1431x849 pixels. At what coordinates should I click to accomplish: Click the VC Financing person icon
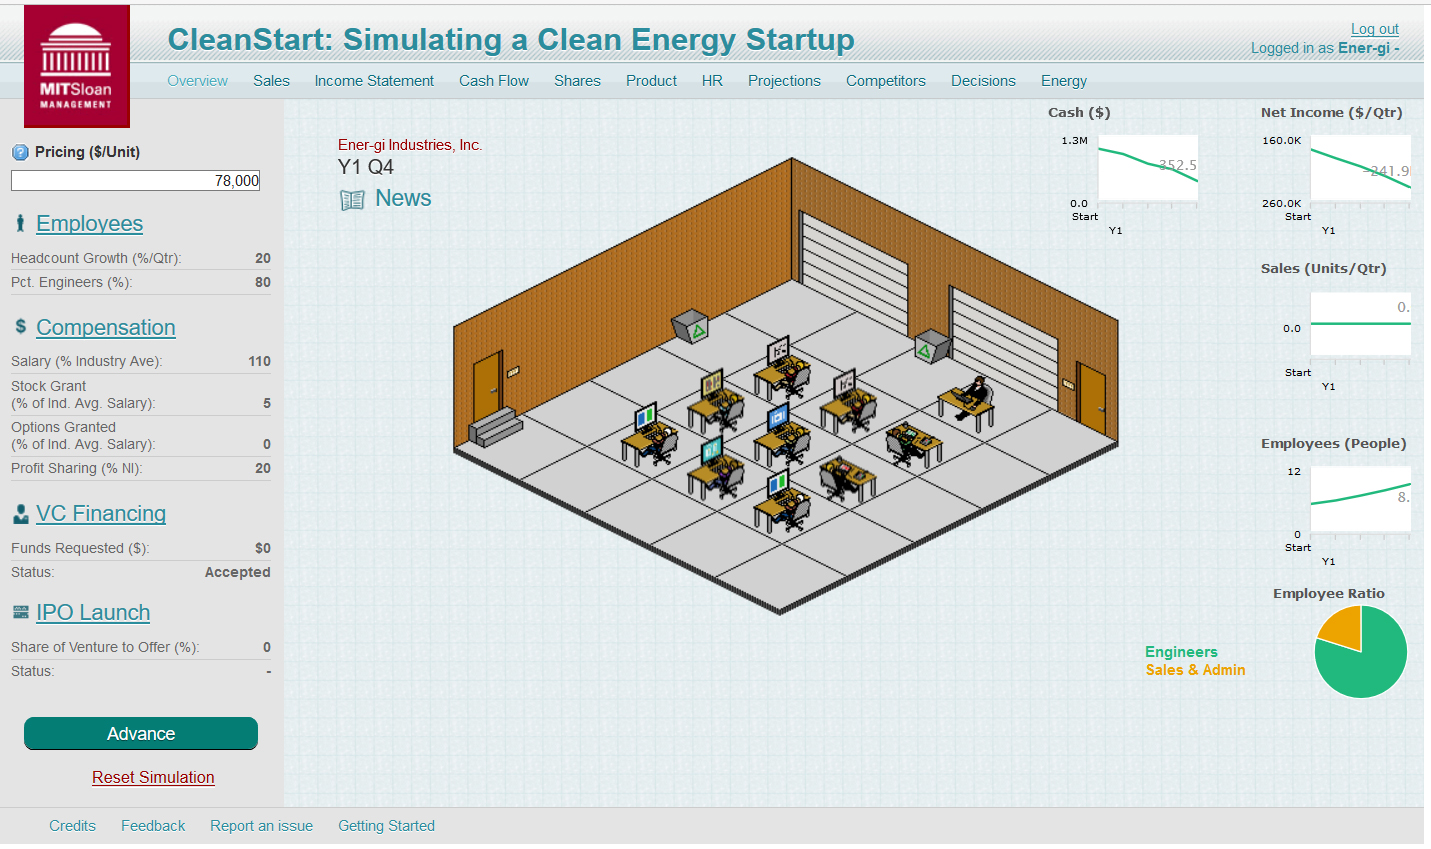point(18,513)
